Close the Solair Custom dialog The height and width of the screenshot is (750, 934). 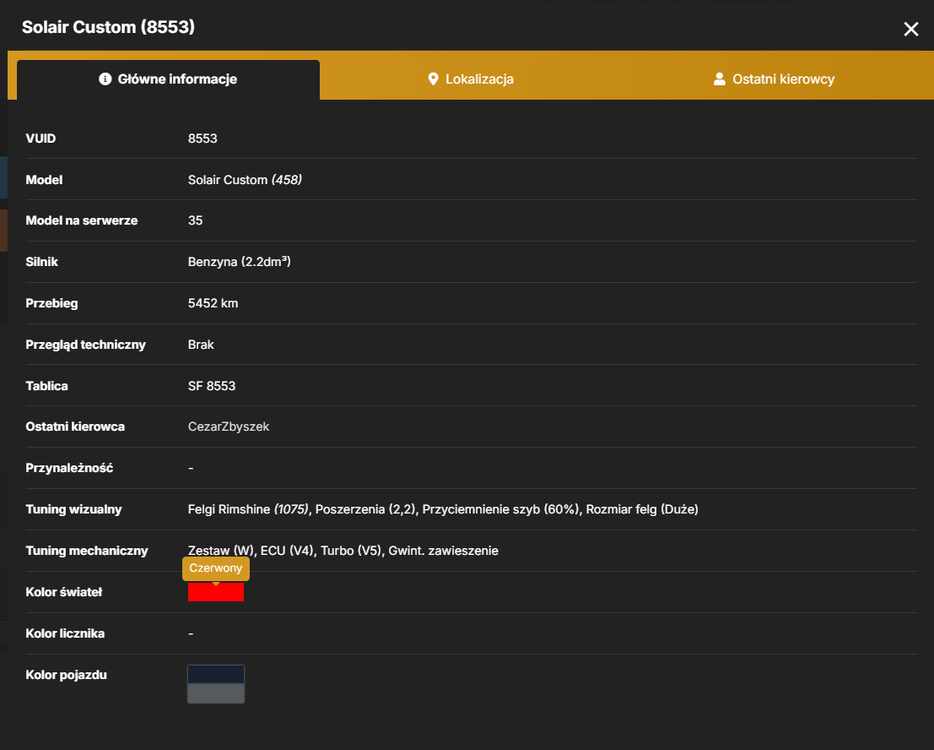point(911,29)
